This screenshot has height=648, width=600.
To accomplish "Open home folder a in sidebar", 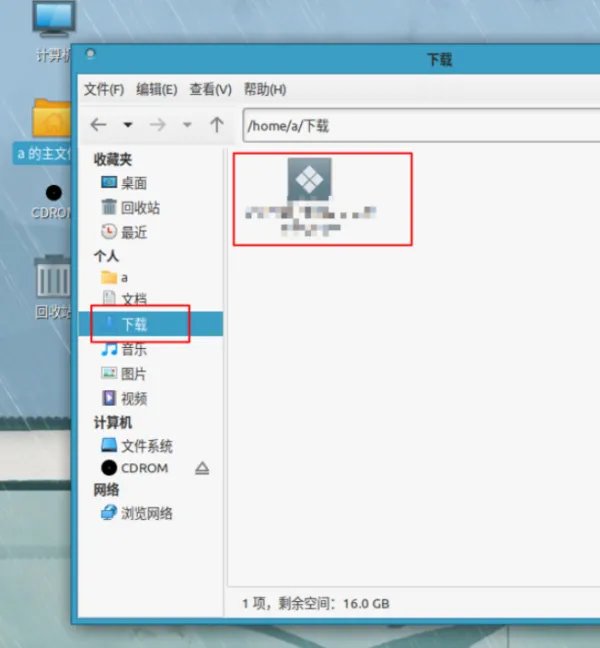I will [151, 277].
